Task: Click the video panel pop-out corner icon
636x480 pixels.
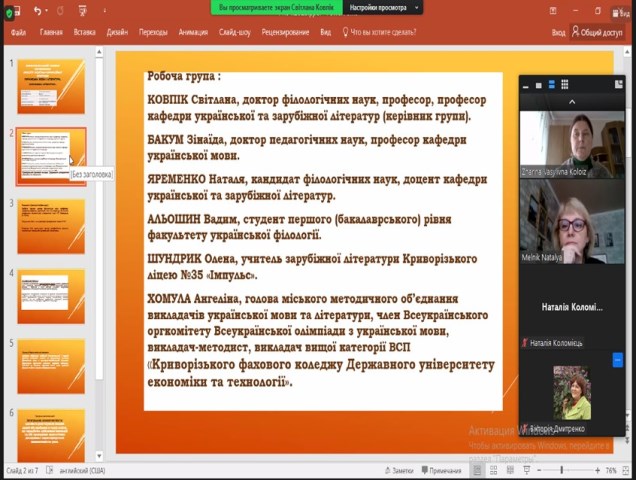Action: (x=619, y=84)
